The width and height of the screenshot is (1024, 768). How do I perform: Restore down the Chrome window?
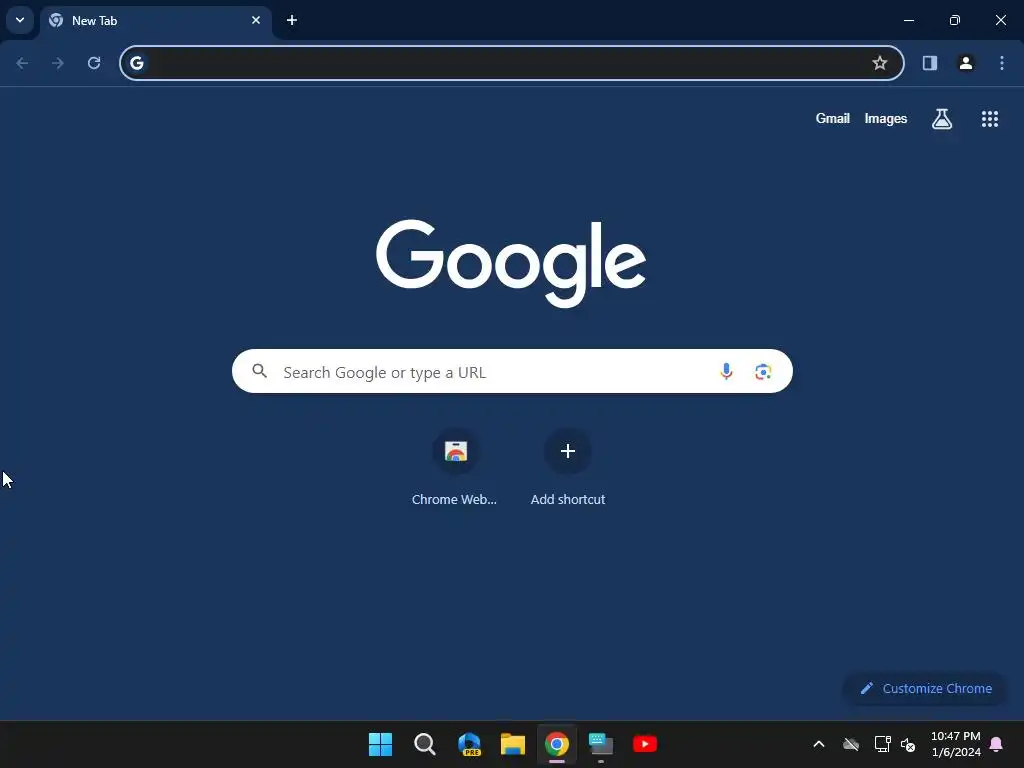coord(955,20)
